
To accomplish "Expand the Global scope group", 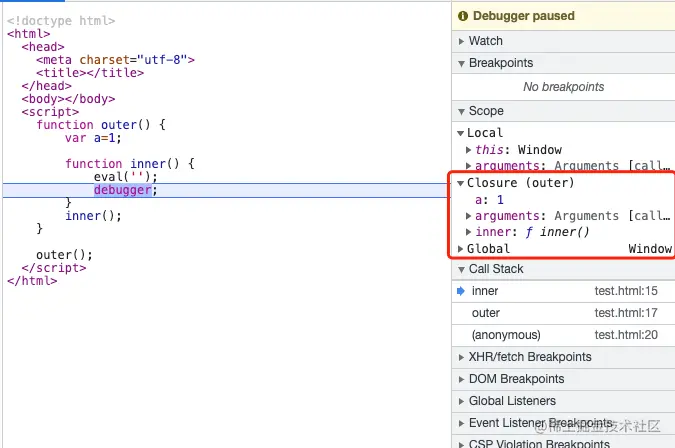I will point(460,249).
